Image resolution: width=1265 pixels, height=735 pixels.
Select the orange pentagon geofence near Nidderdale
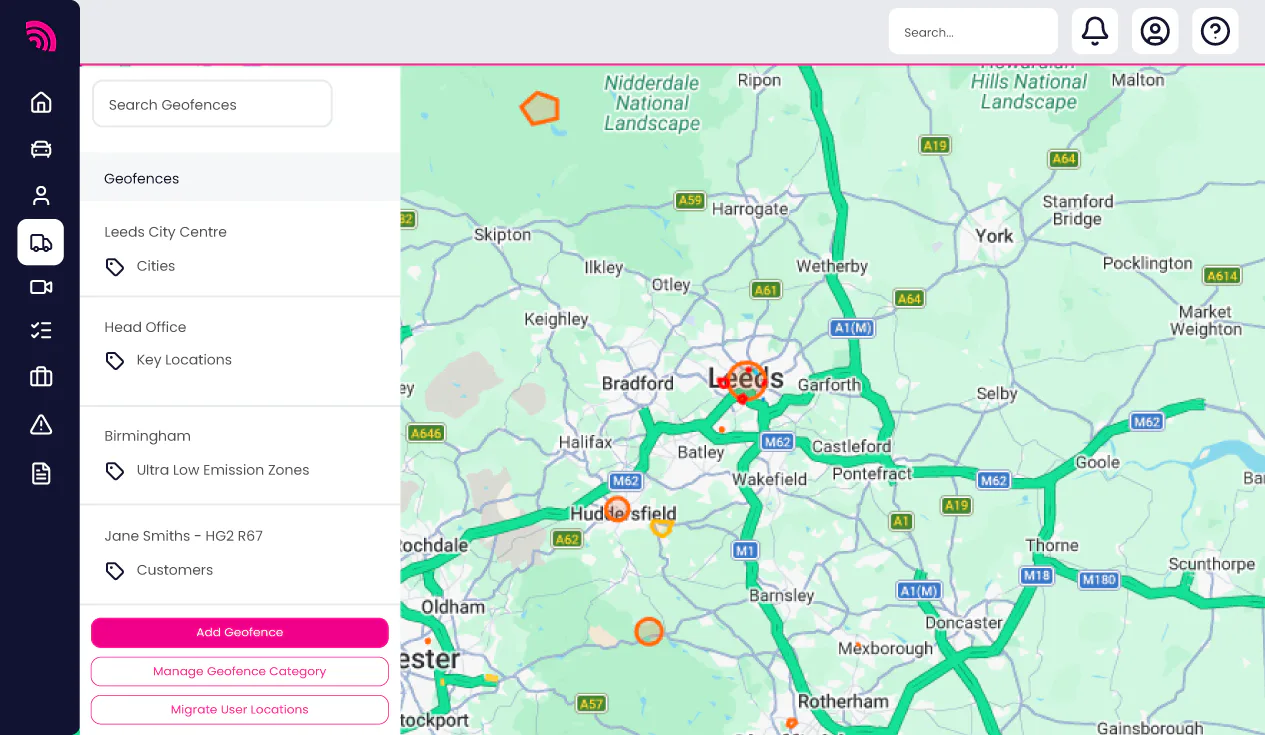click(x=540, y=108)
